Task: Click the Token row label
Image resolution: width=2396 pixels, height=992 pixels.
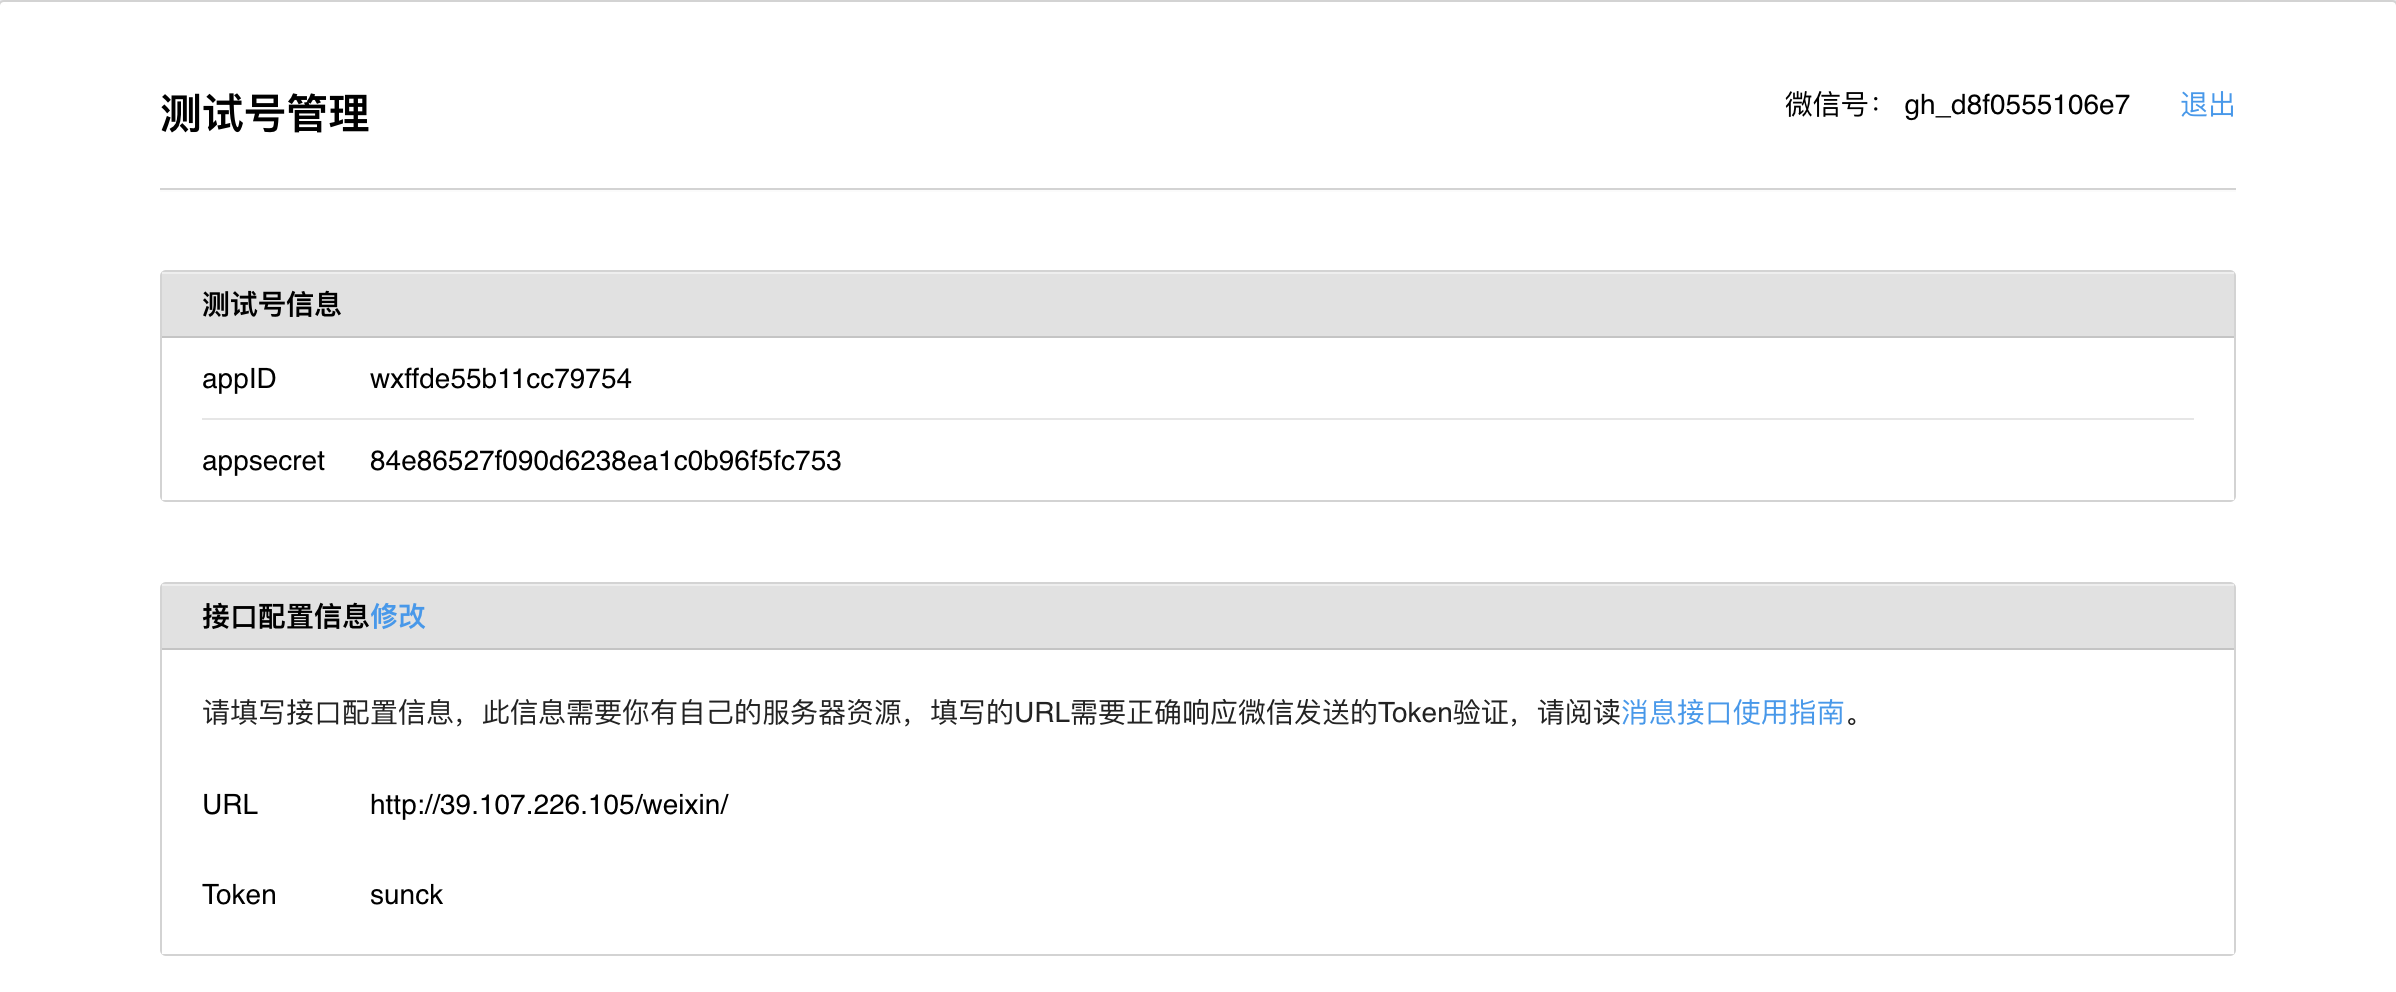Action: click(240, 895)
